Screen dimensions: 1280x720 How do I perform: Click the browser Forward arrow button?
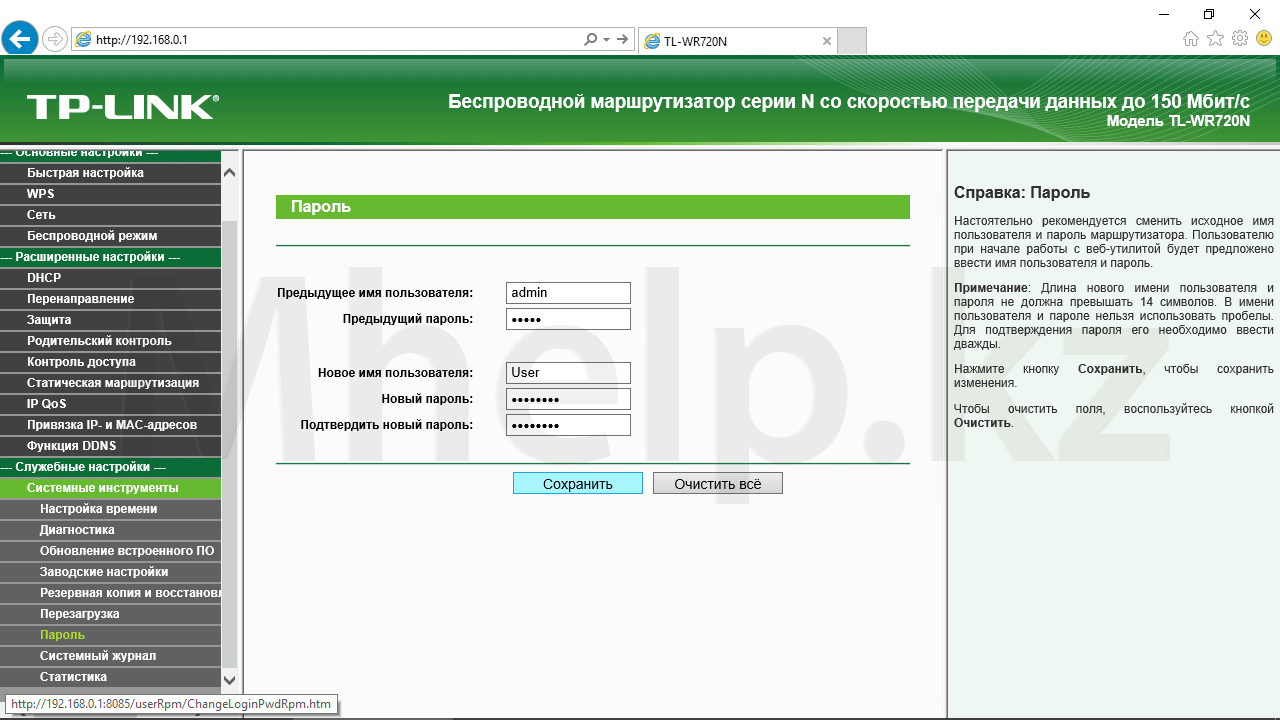(x=55, y=39)
